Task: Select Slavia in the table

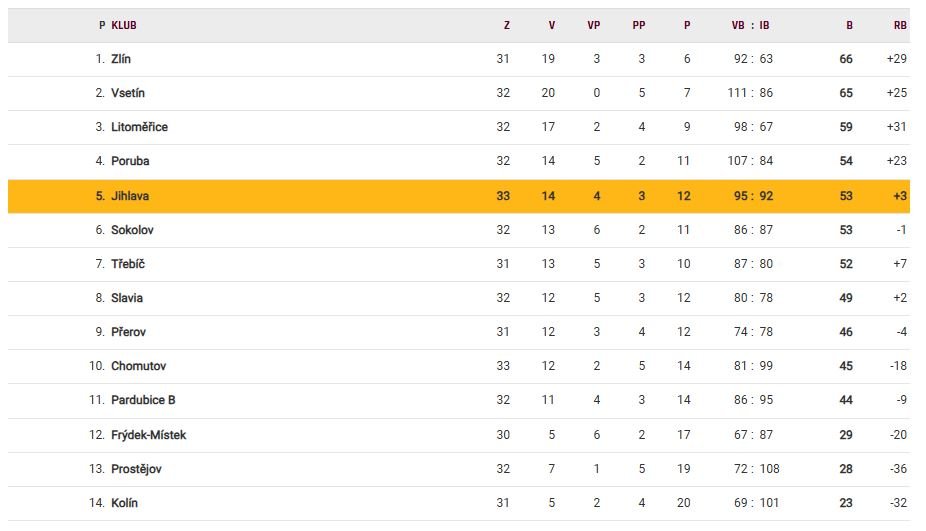Action: tap(127, 298)
